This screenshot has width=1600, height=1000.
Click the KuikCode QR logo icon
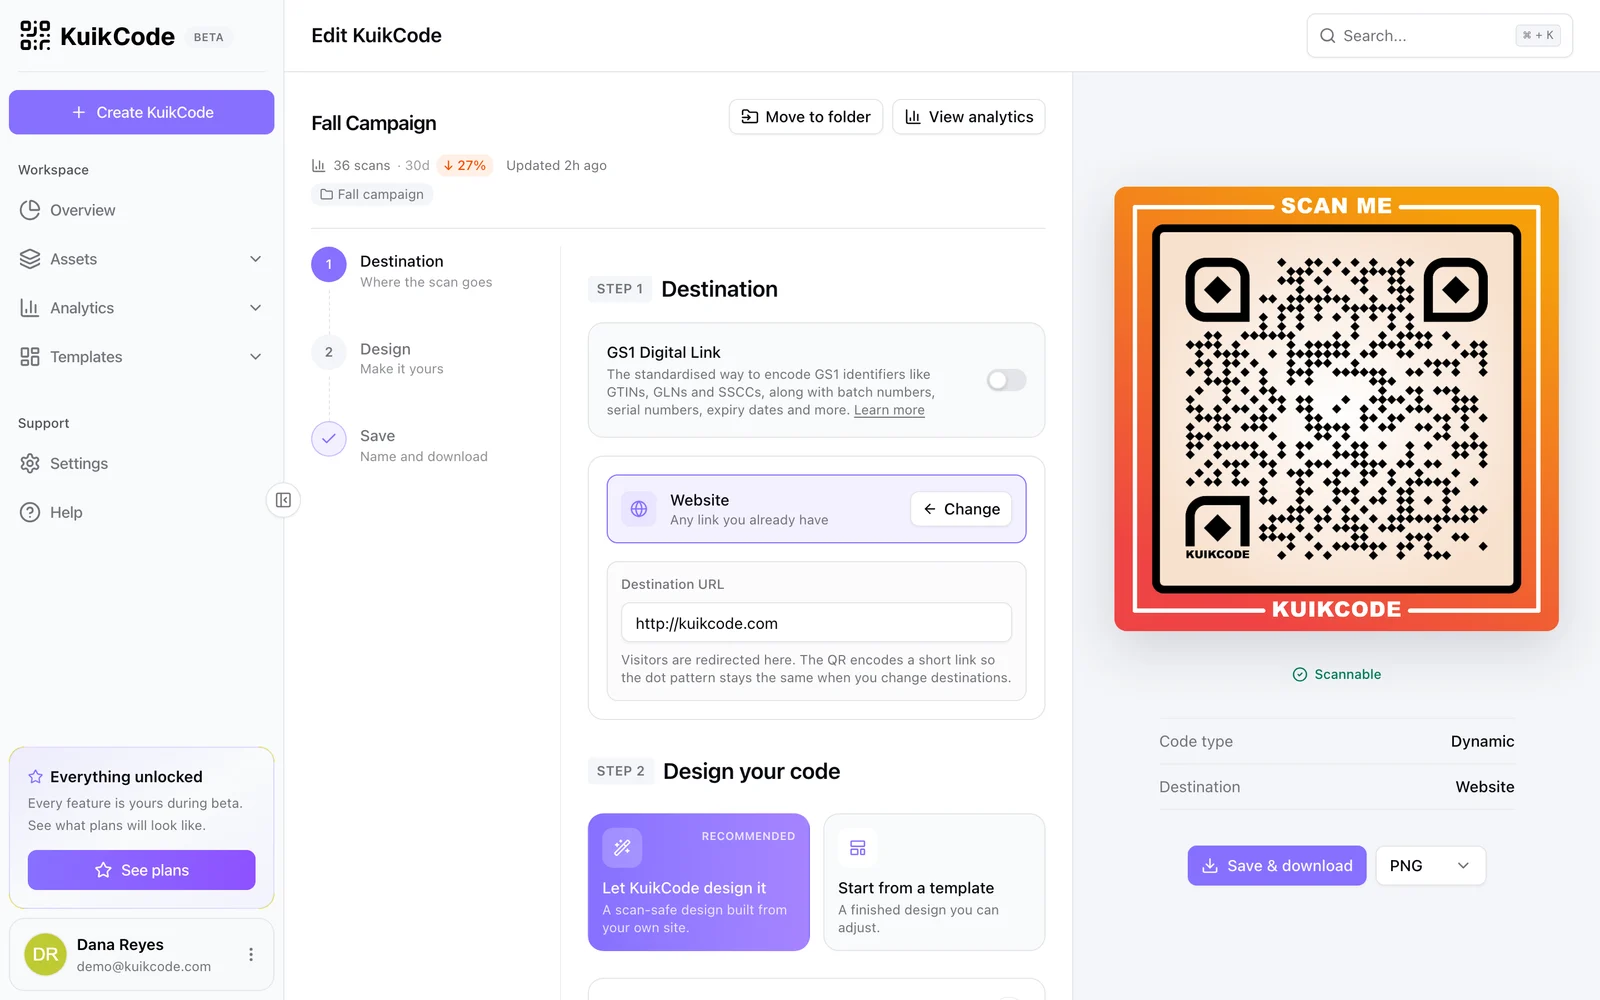click(x=35, y=36)
